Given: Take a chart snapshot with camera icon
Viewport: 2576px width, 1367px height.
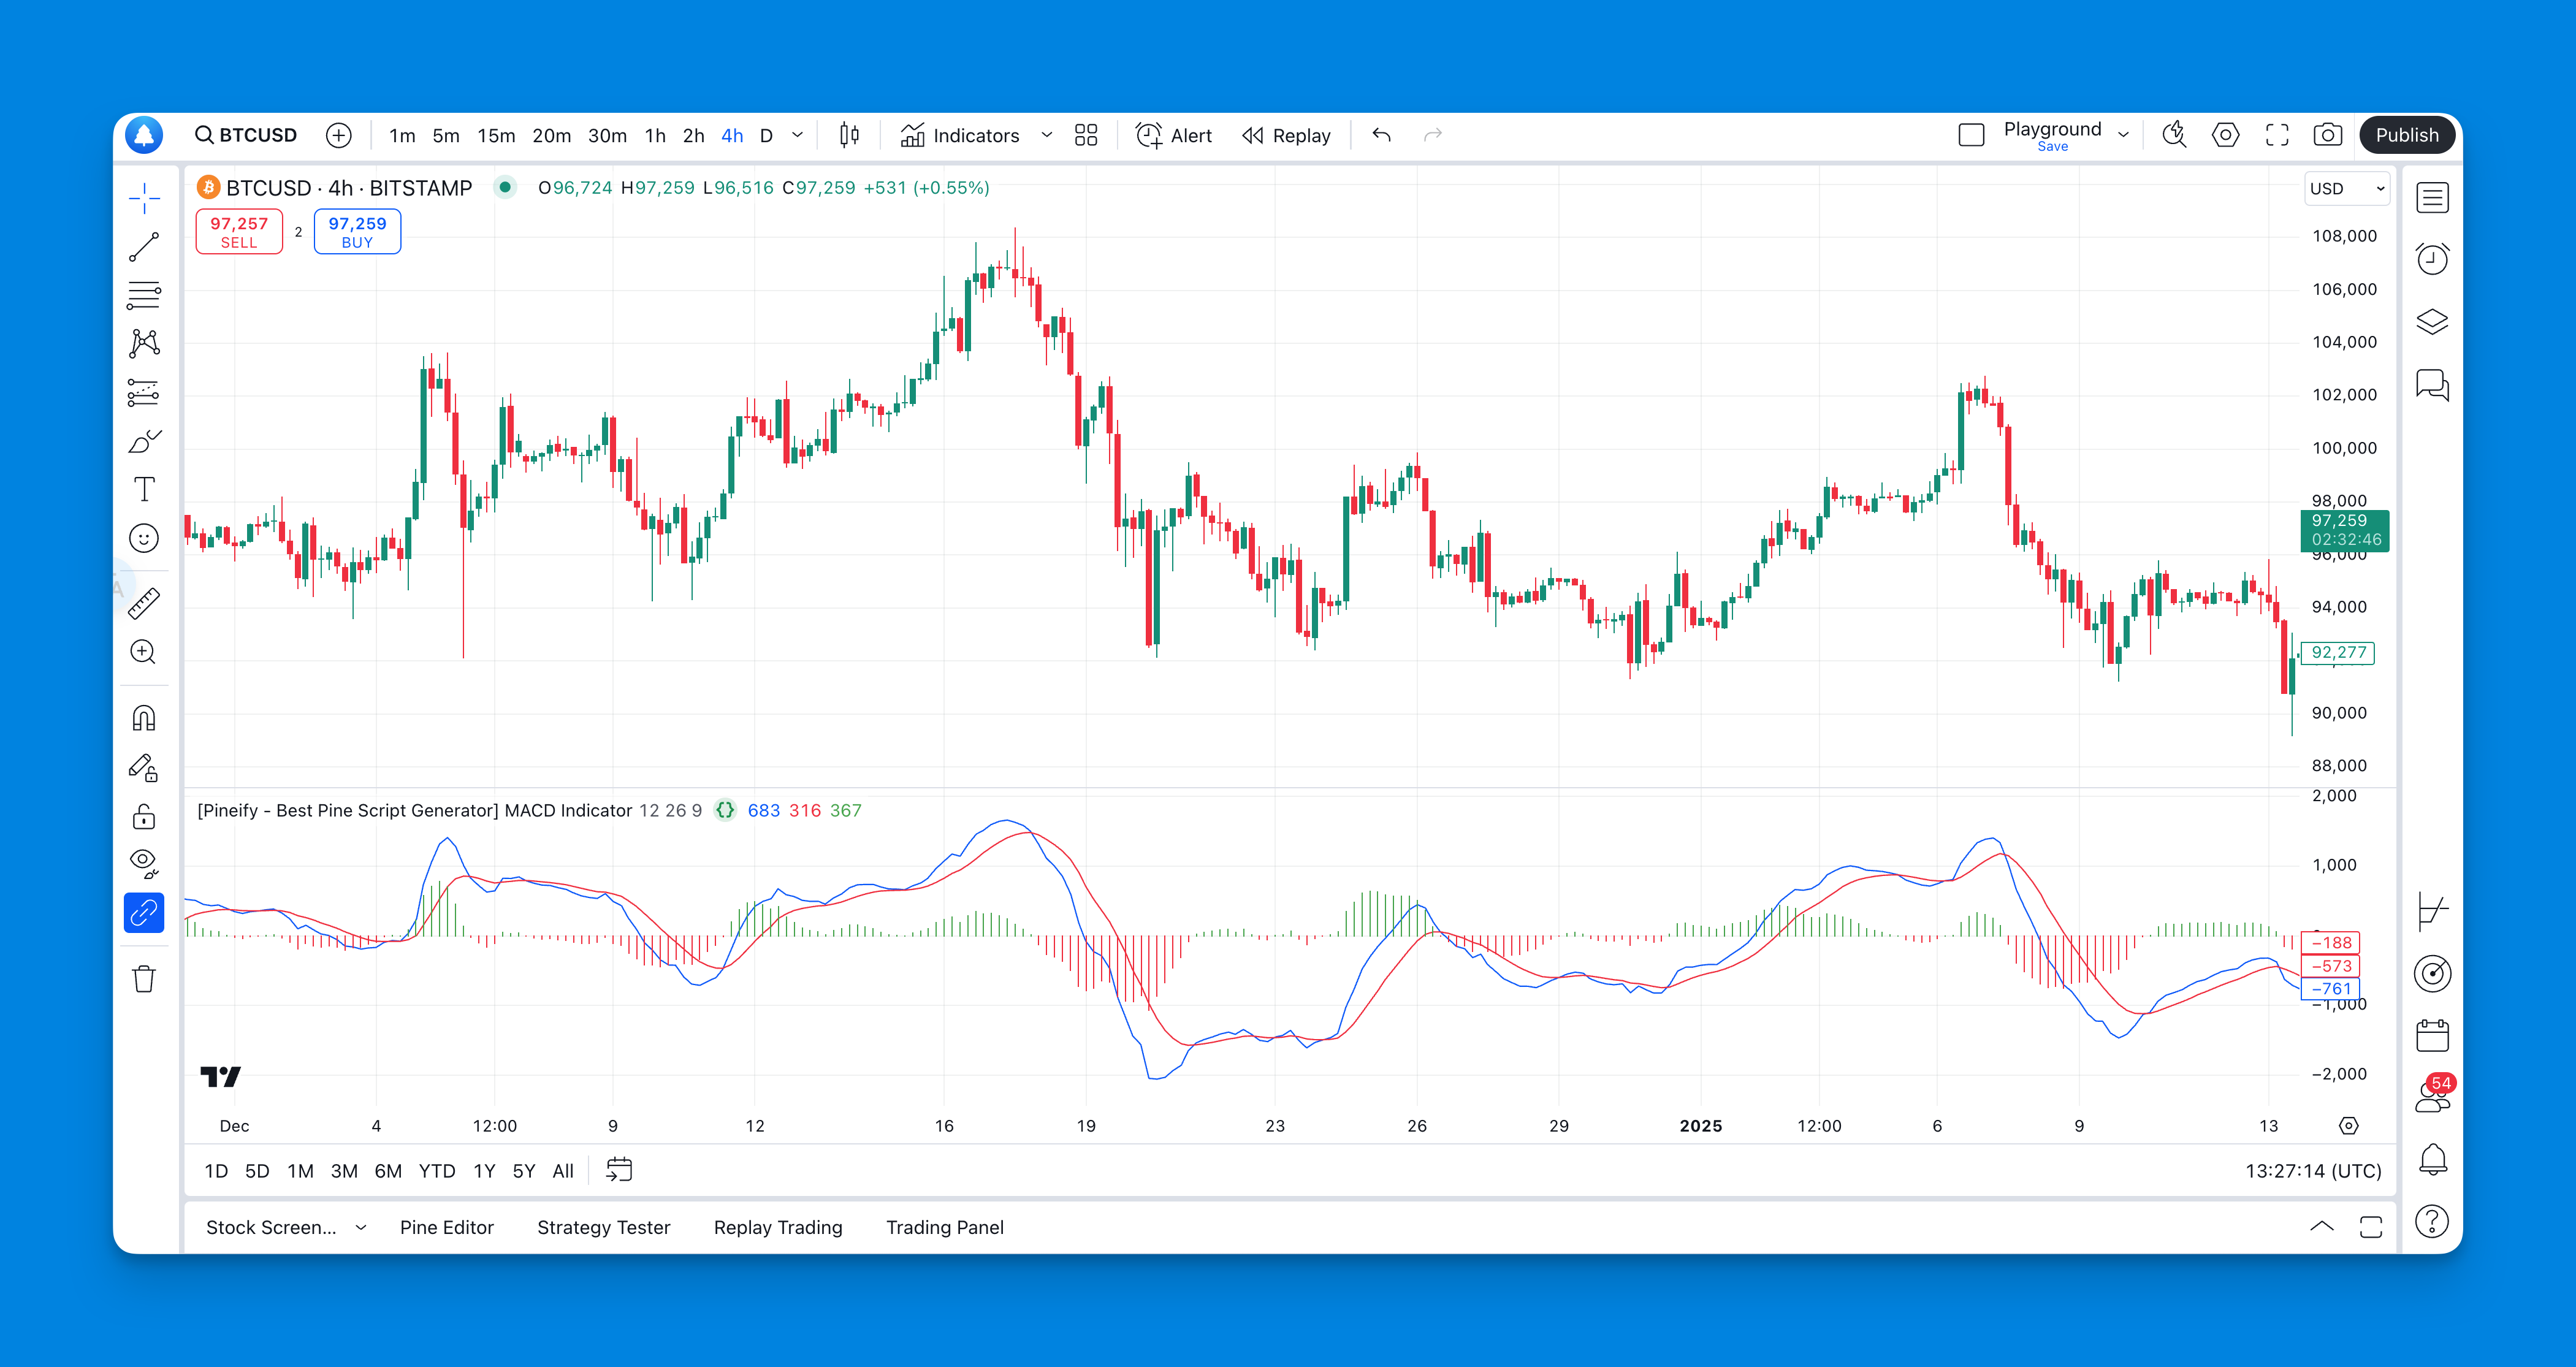Looking at the screenshot, I should click(x=2327, y=135).
